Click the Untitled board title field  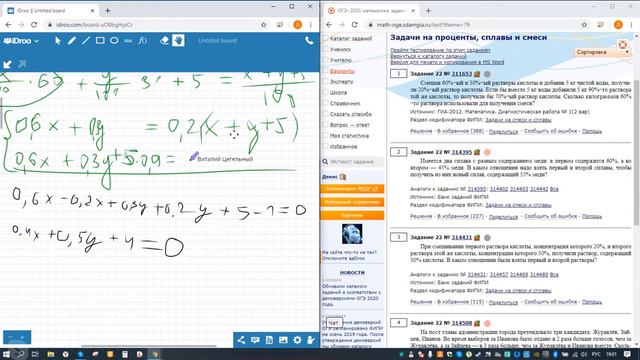coord(218,41)
